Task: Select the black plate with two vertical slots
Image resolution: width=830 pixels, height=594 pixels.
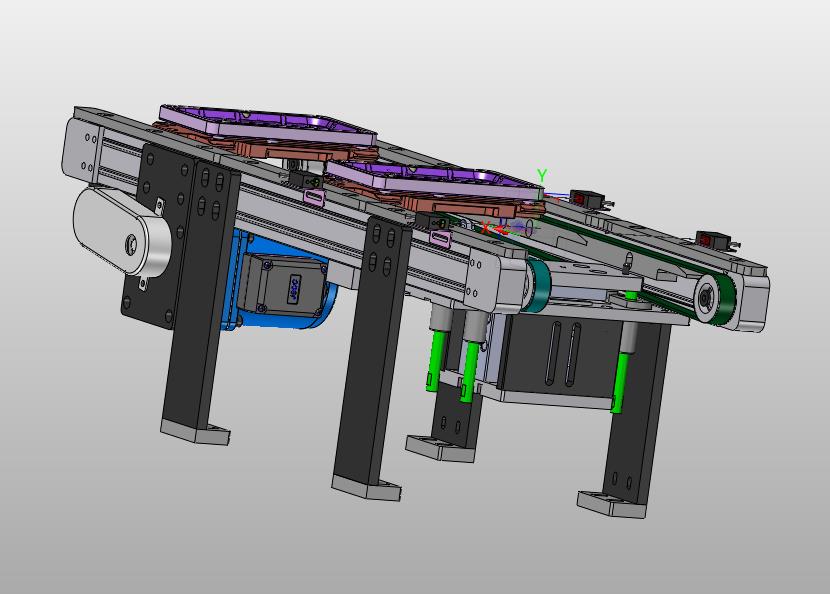Action: coord(561,354)
